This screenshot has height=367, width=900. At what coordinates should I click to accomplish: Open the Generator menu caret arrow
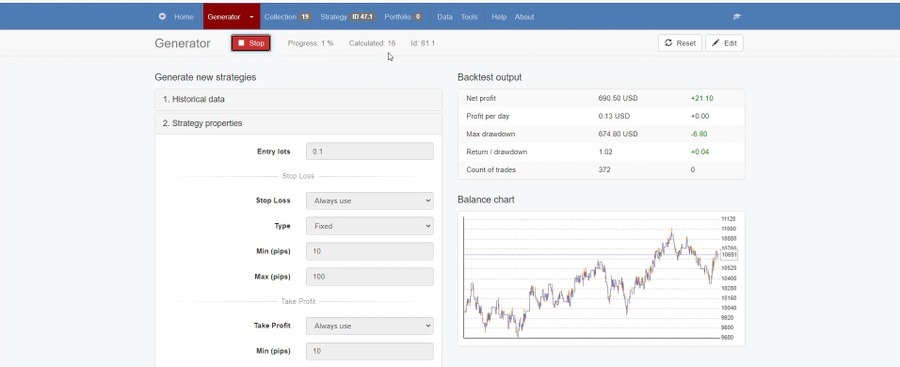click(251, 17)
